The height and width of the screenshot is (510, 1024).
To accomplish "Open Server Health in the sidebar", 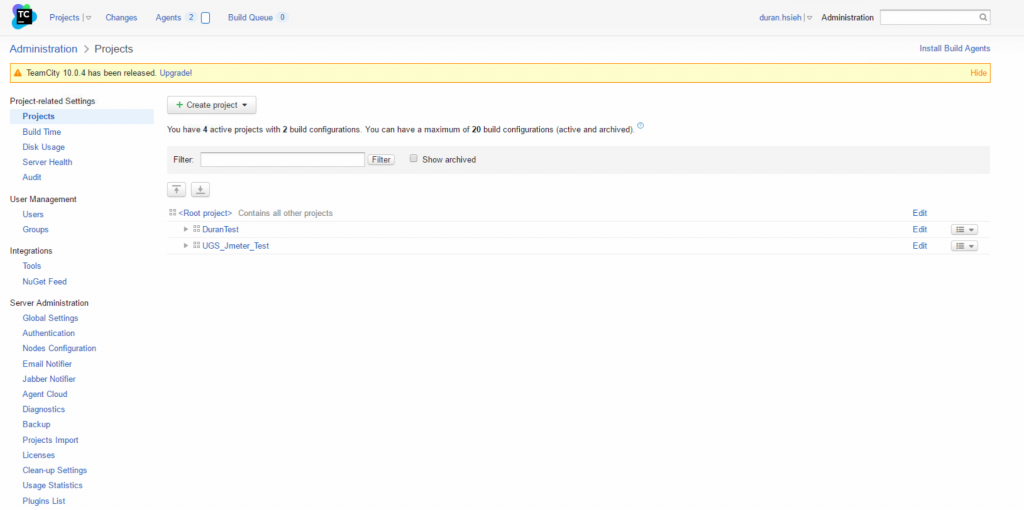I will pos(47,162).
